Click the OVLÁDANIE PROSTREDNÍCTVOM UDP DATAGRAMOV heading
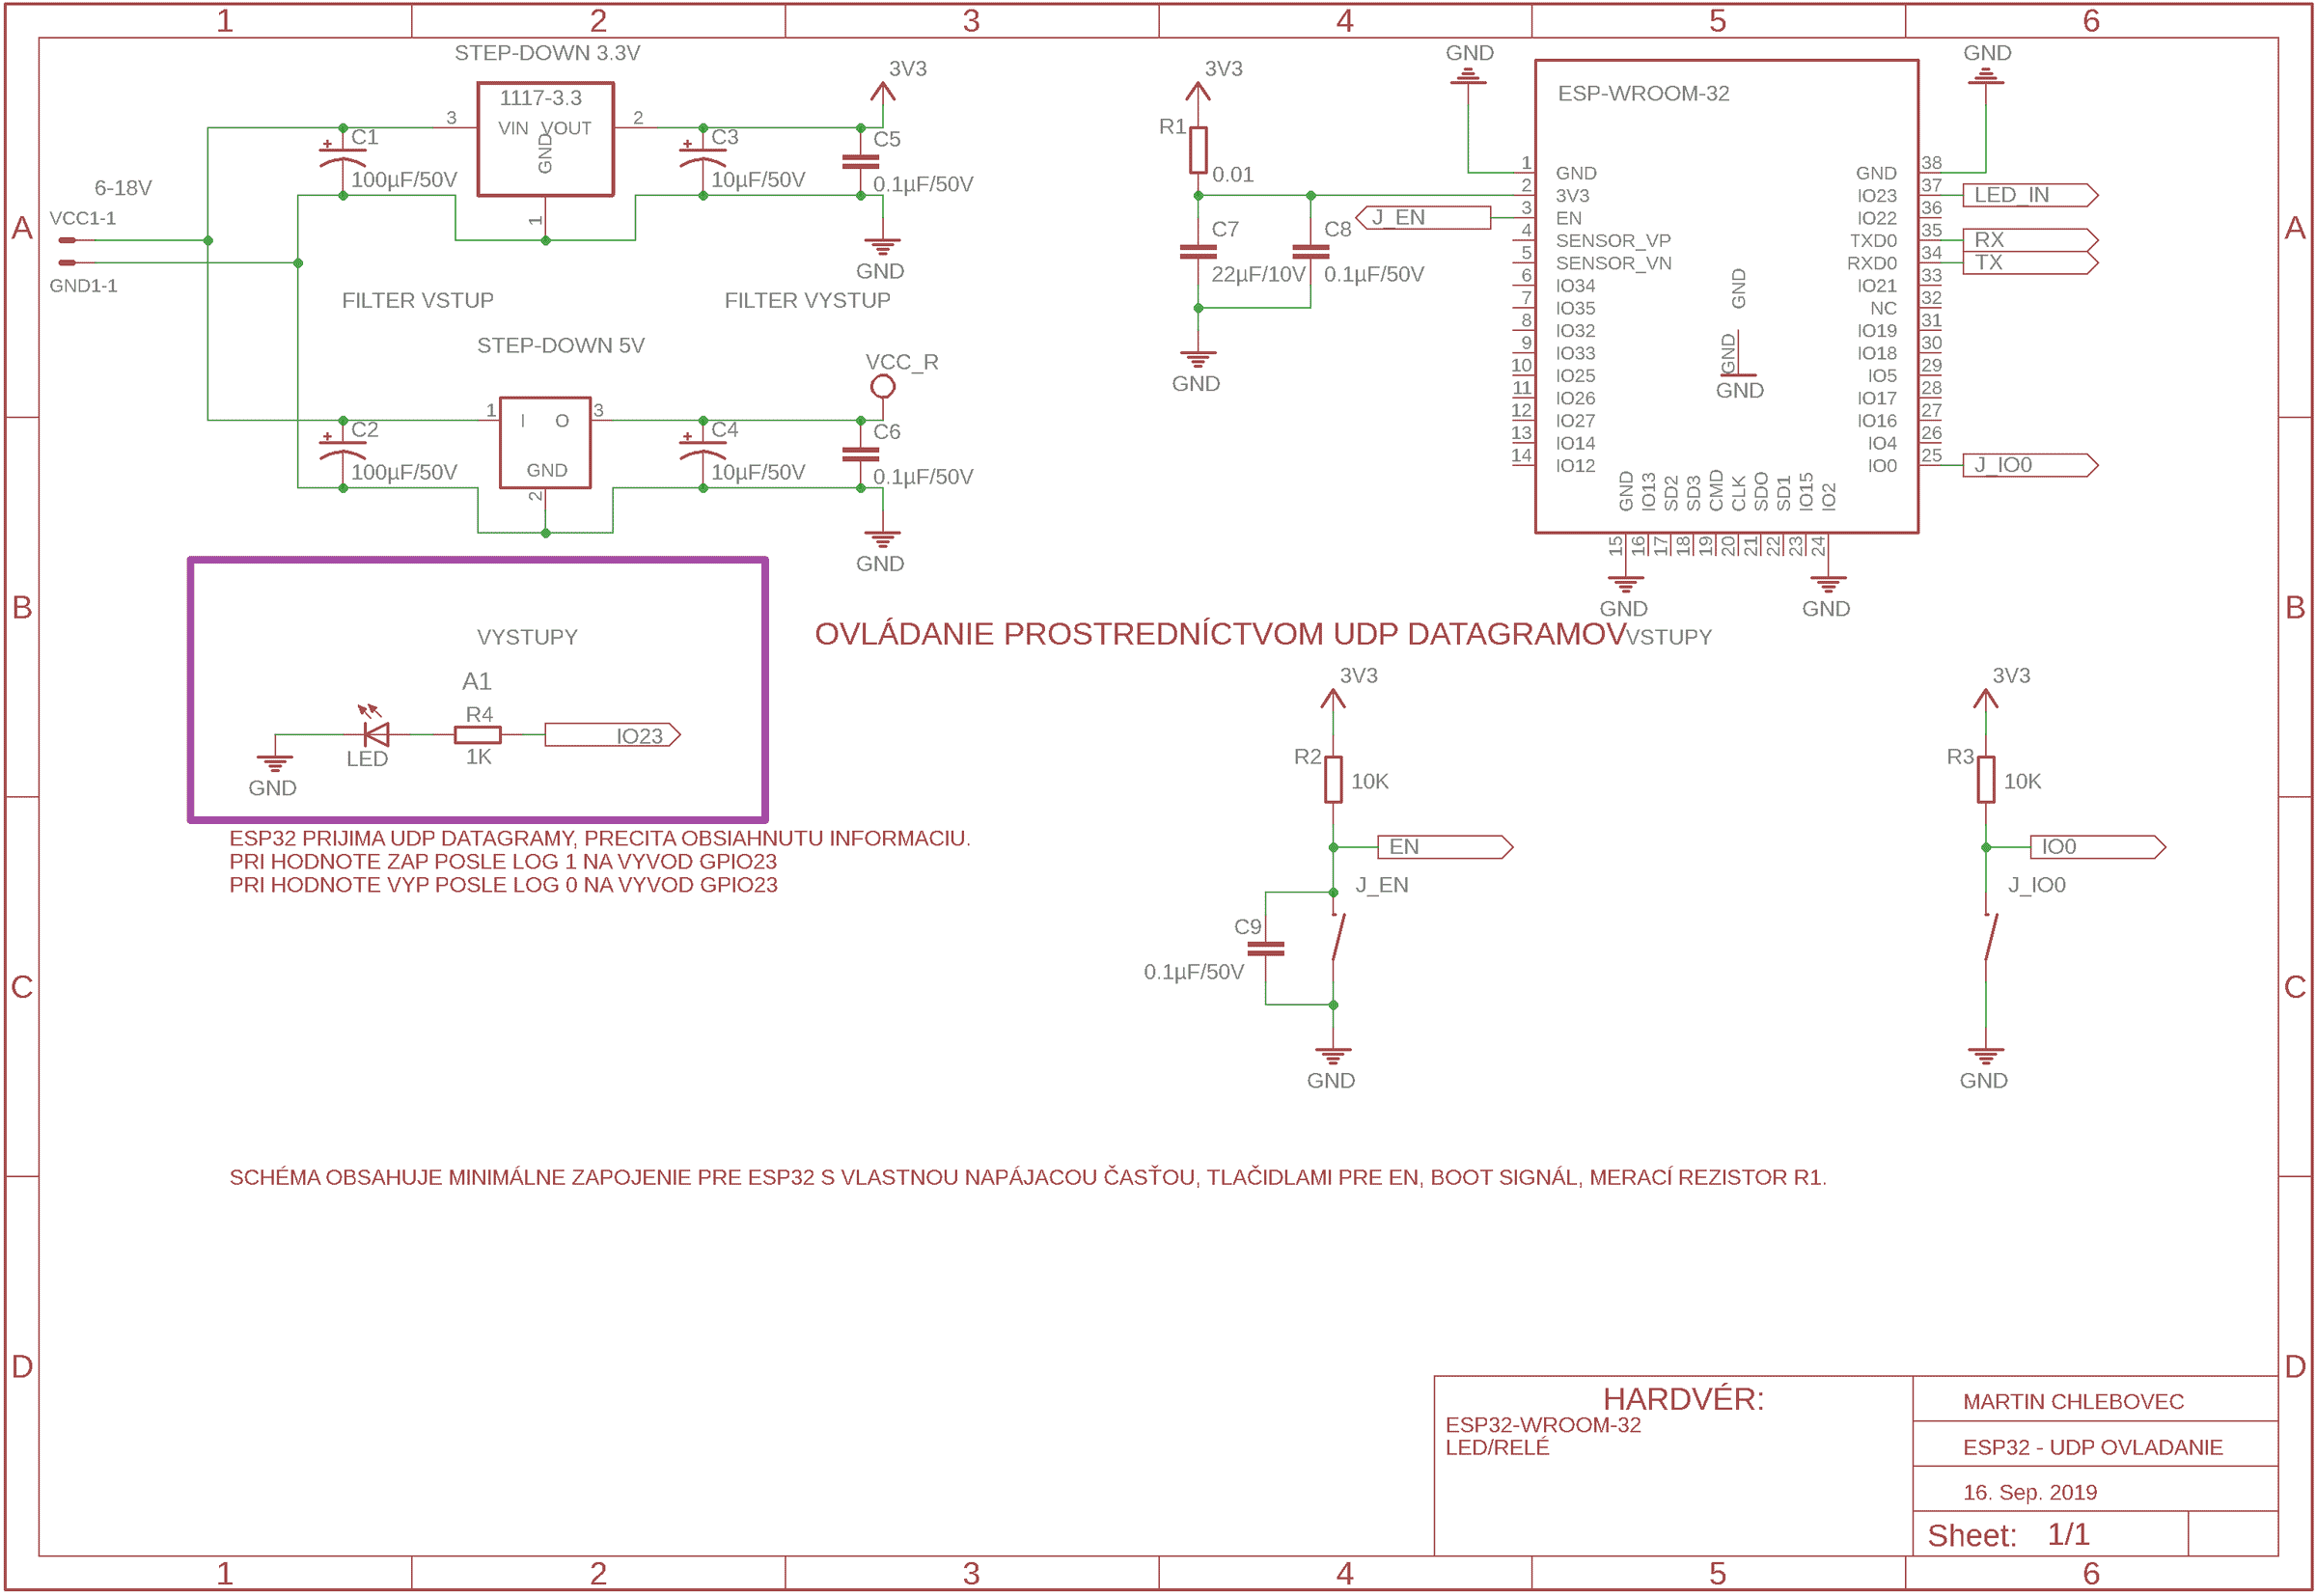This screenshot has height=1596, width=2316. click(1220, 634)
